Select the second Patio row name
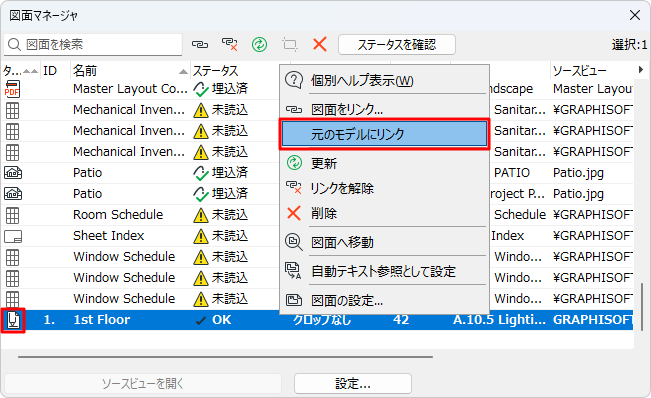 click(x=87, y=194)
